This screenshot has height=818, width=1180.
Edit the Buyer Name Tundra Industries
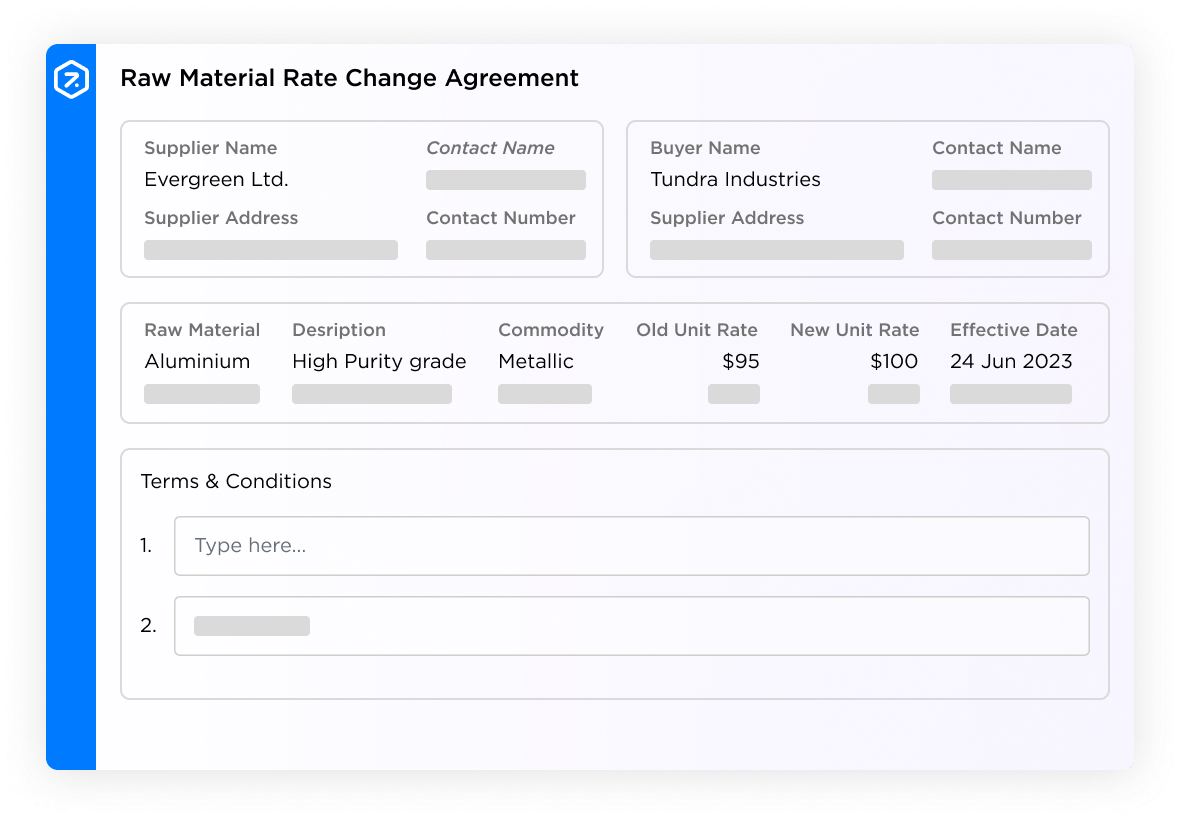click(735, 180)
